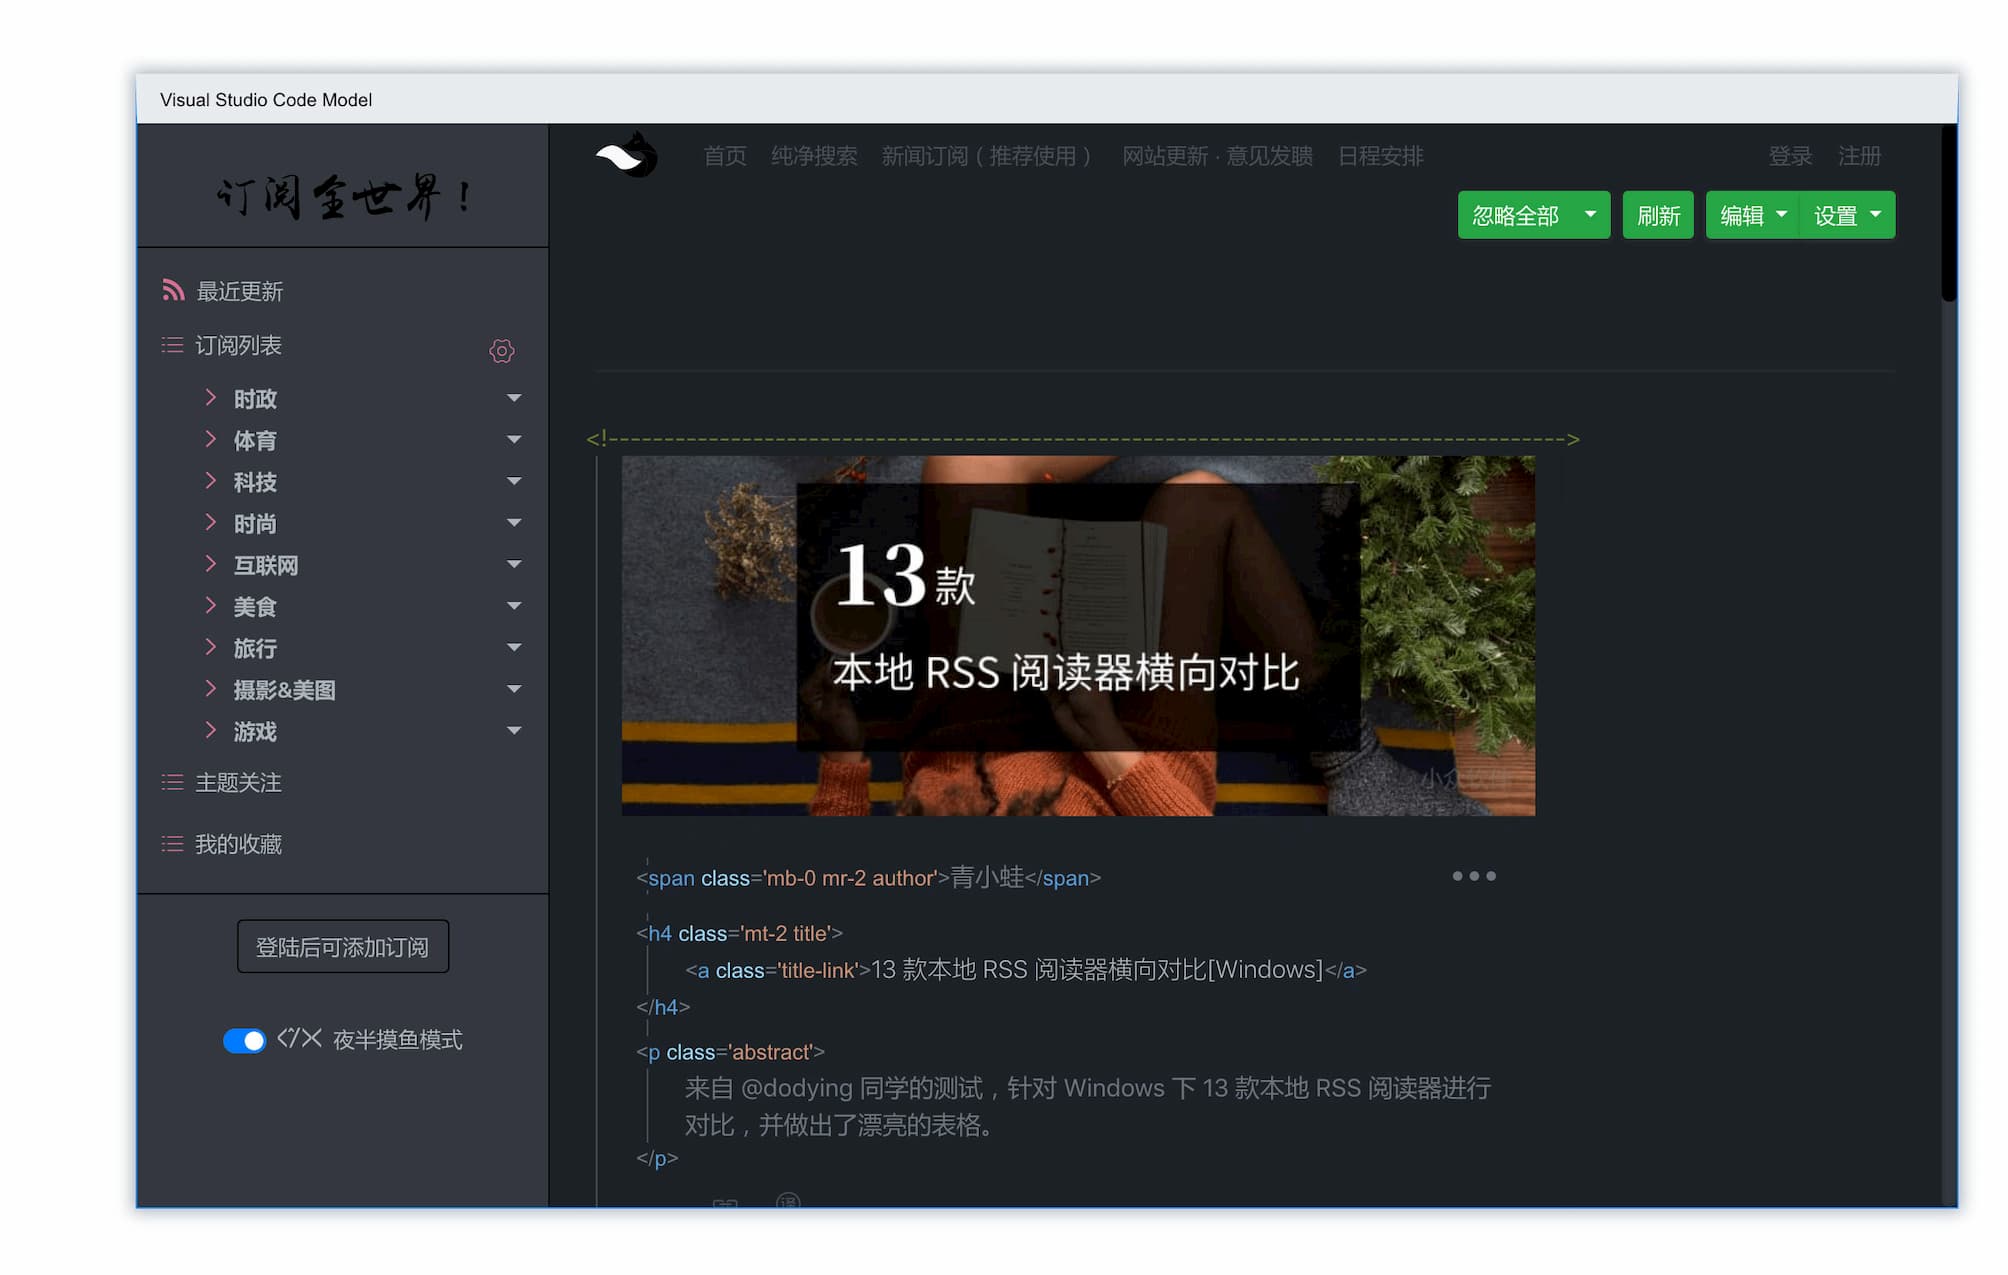Click the 登录 link
The image size is (2008, 1275).
(x=1790, y=156)
